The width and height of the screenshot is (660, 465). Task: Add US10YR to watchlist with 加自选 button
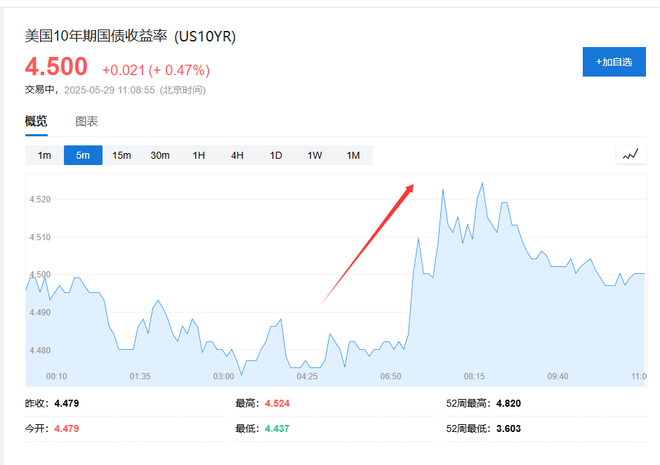(x=614, y=62)
